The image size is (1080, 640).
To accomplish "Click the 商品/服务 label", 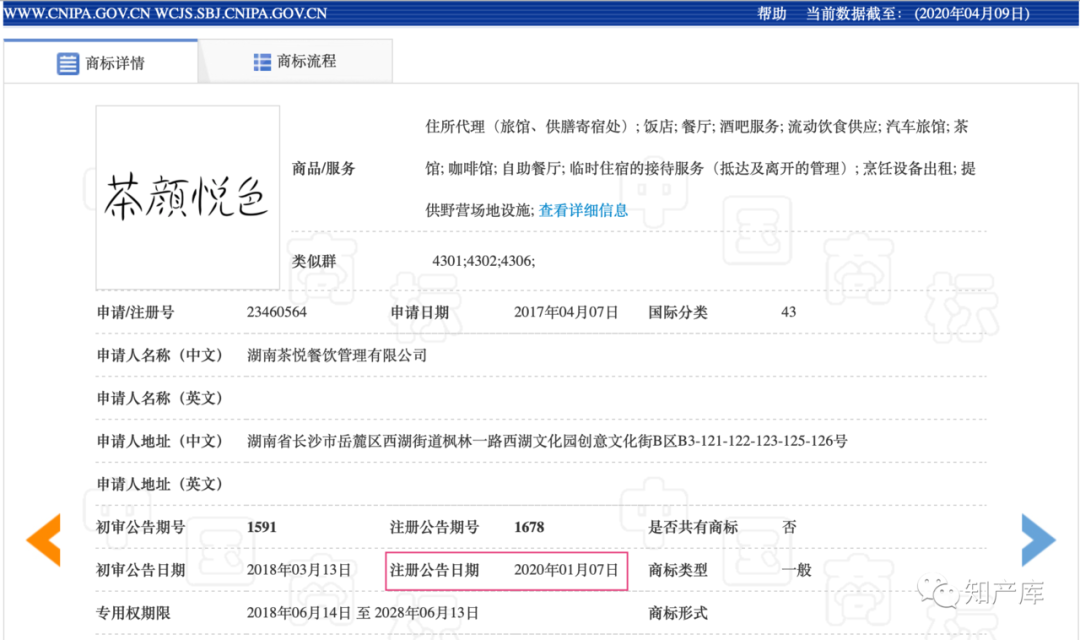I will click(x=323, y=168).
